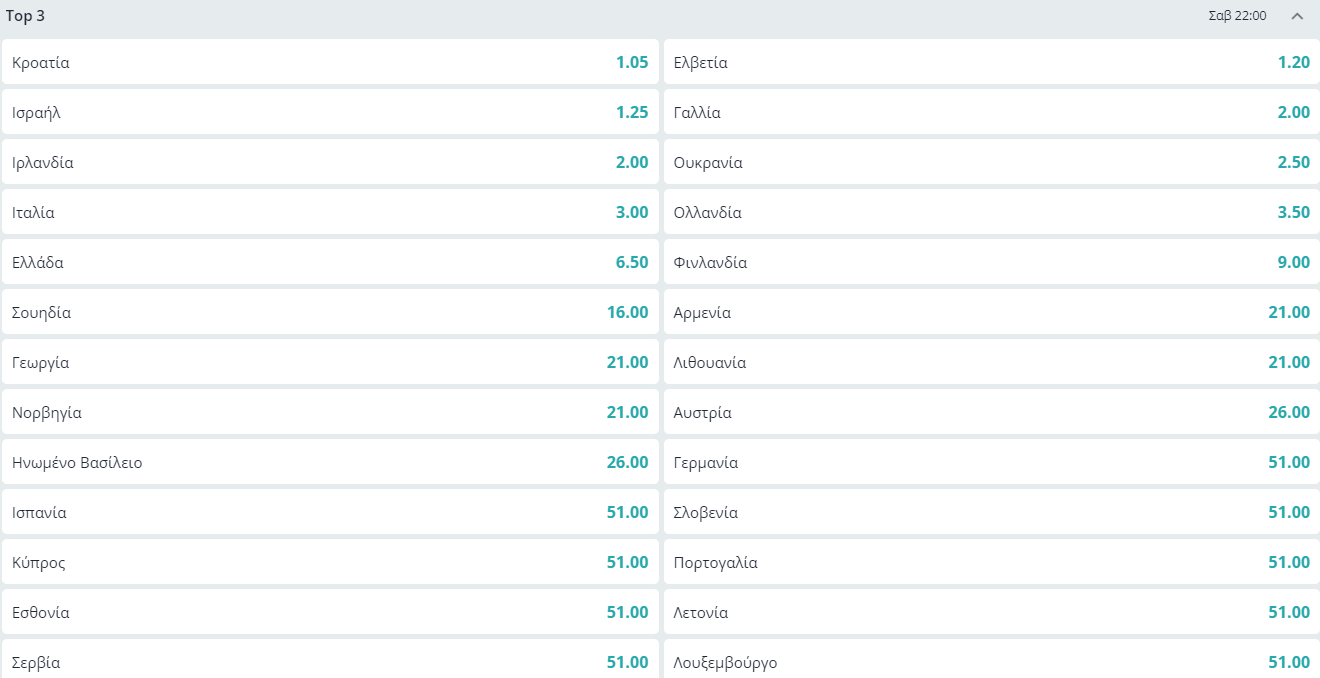This screenshot has width=1320, height=678.
Task: Select Ουκρανία odds 2.50
Action: (991, 162)
